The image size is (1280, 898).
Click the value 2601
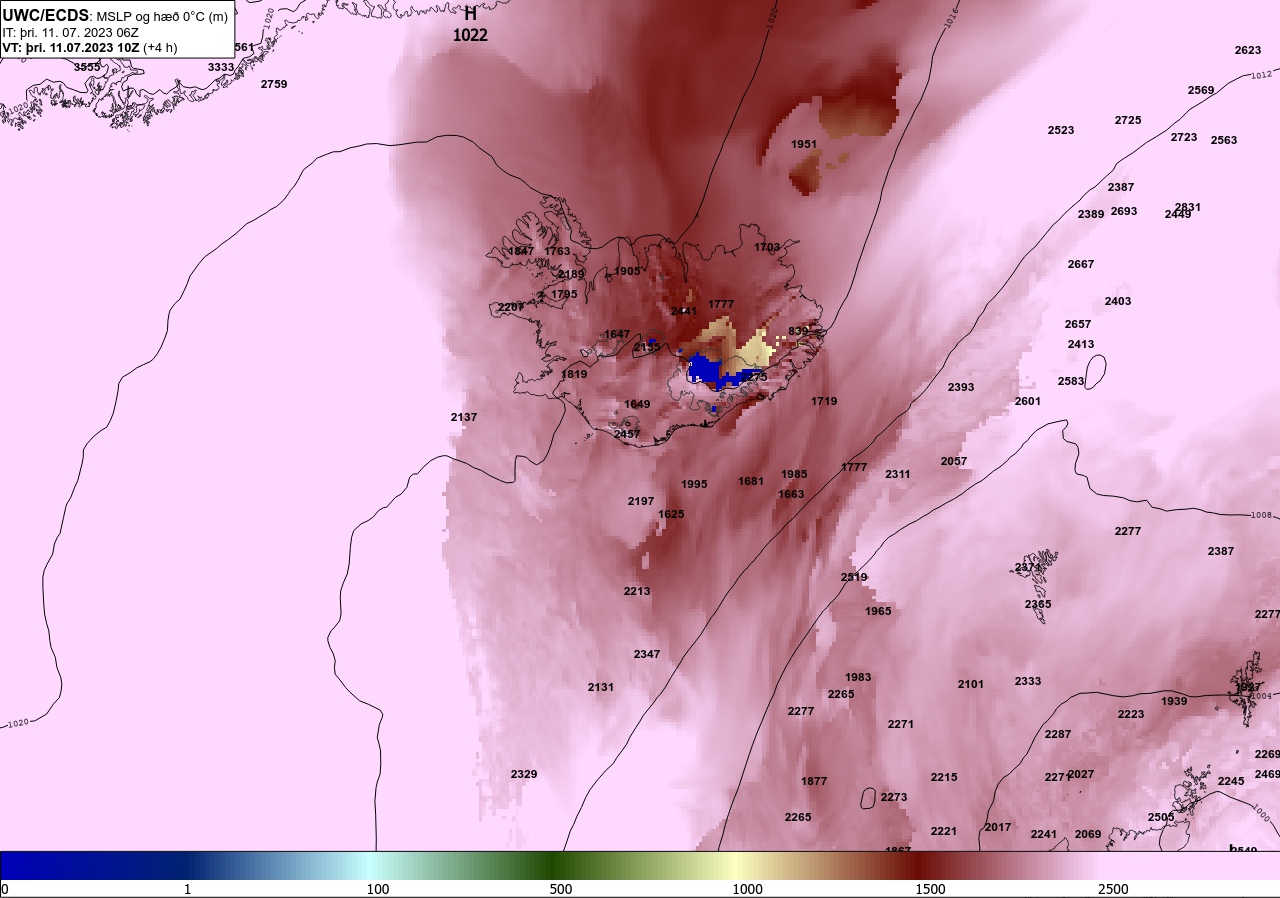[x=1028, y=401]
